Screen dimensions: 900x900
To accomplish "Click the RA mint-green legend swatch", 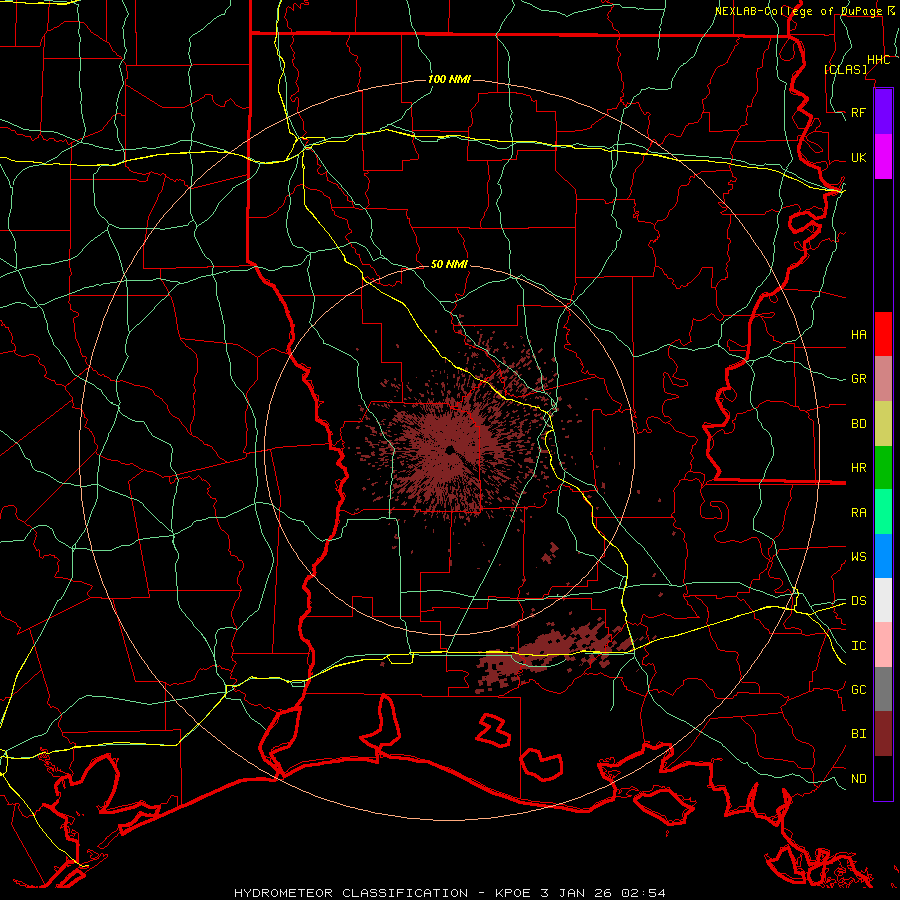I will (x=883, y=512).
